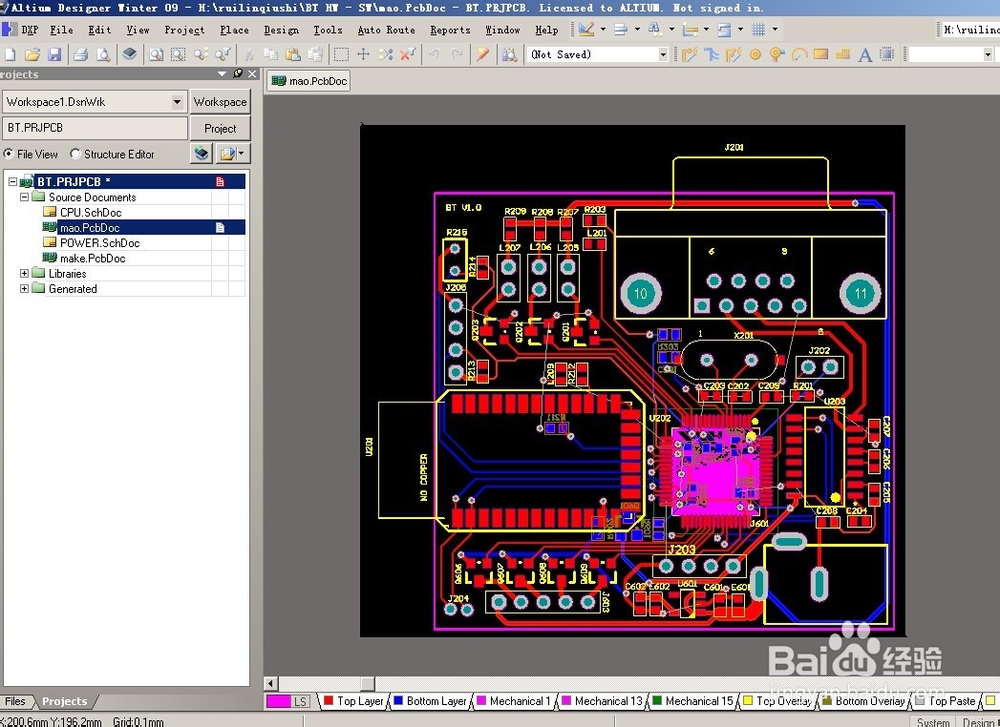Expand the Libraries folder
Viewport: 1000px width, 727px height.
(24, 274)
